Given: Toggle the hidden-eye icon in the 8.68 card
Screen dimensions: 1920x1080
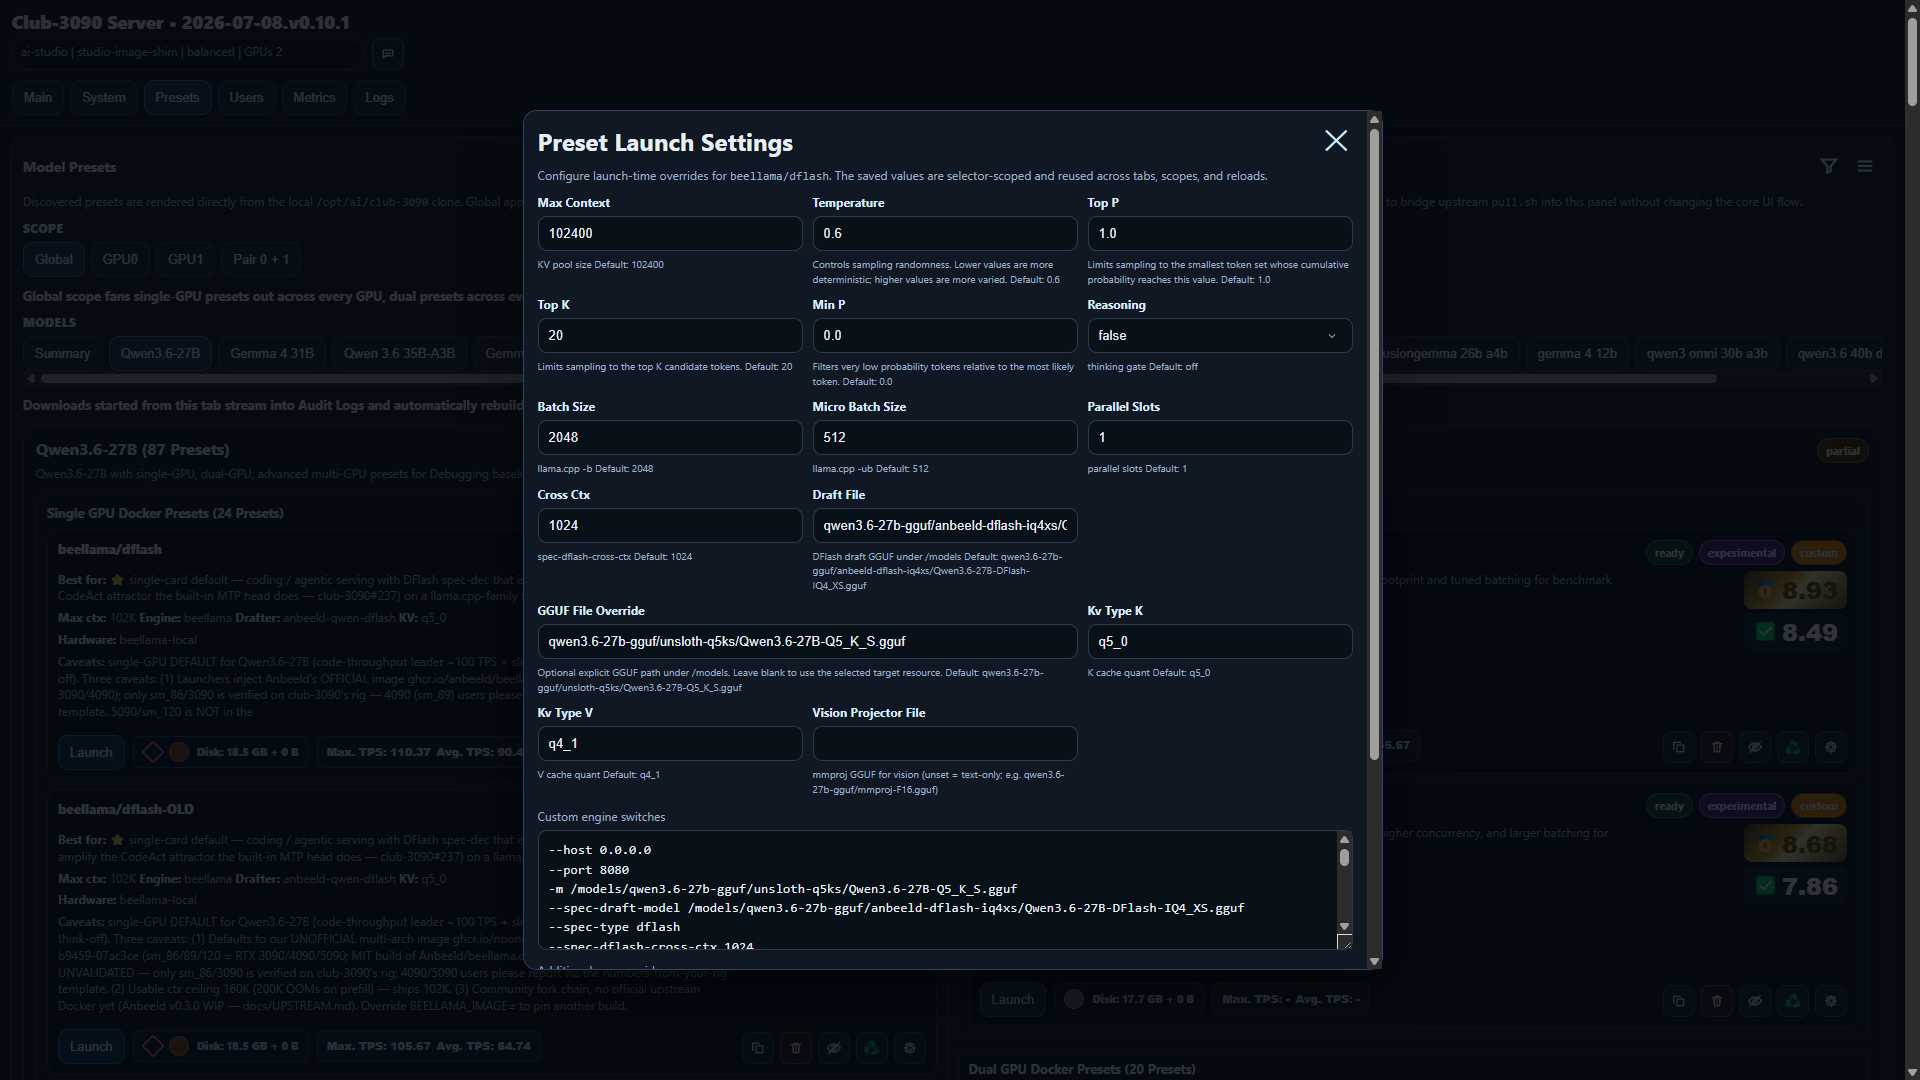Looking at the screenshot, I should click(1755, 1000).
